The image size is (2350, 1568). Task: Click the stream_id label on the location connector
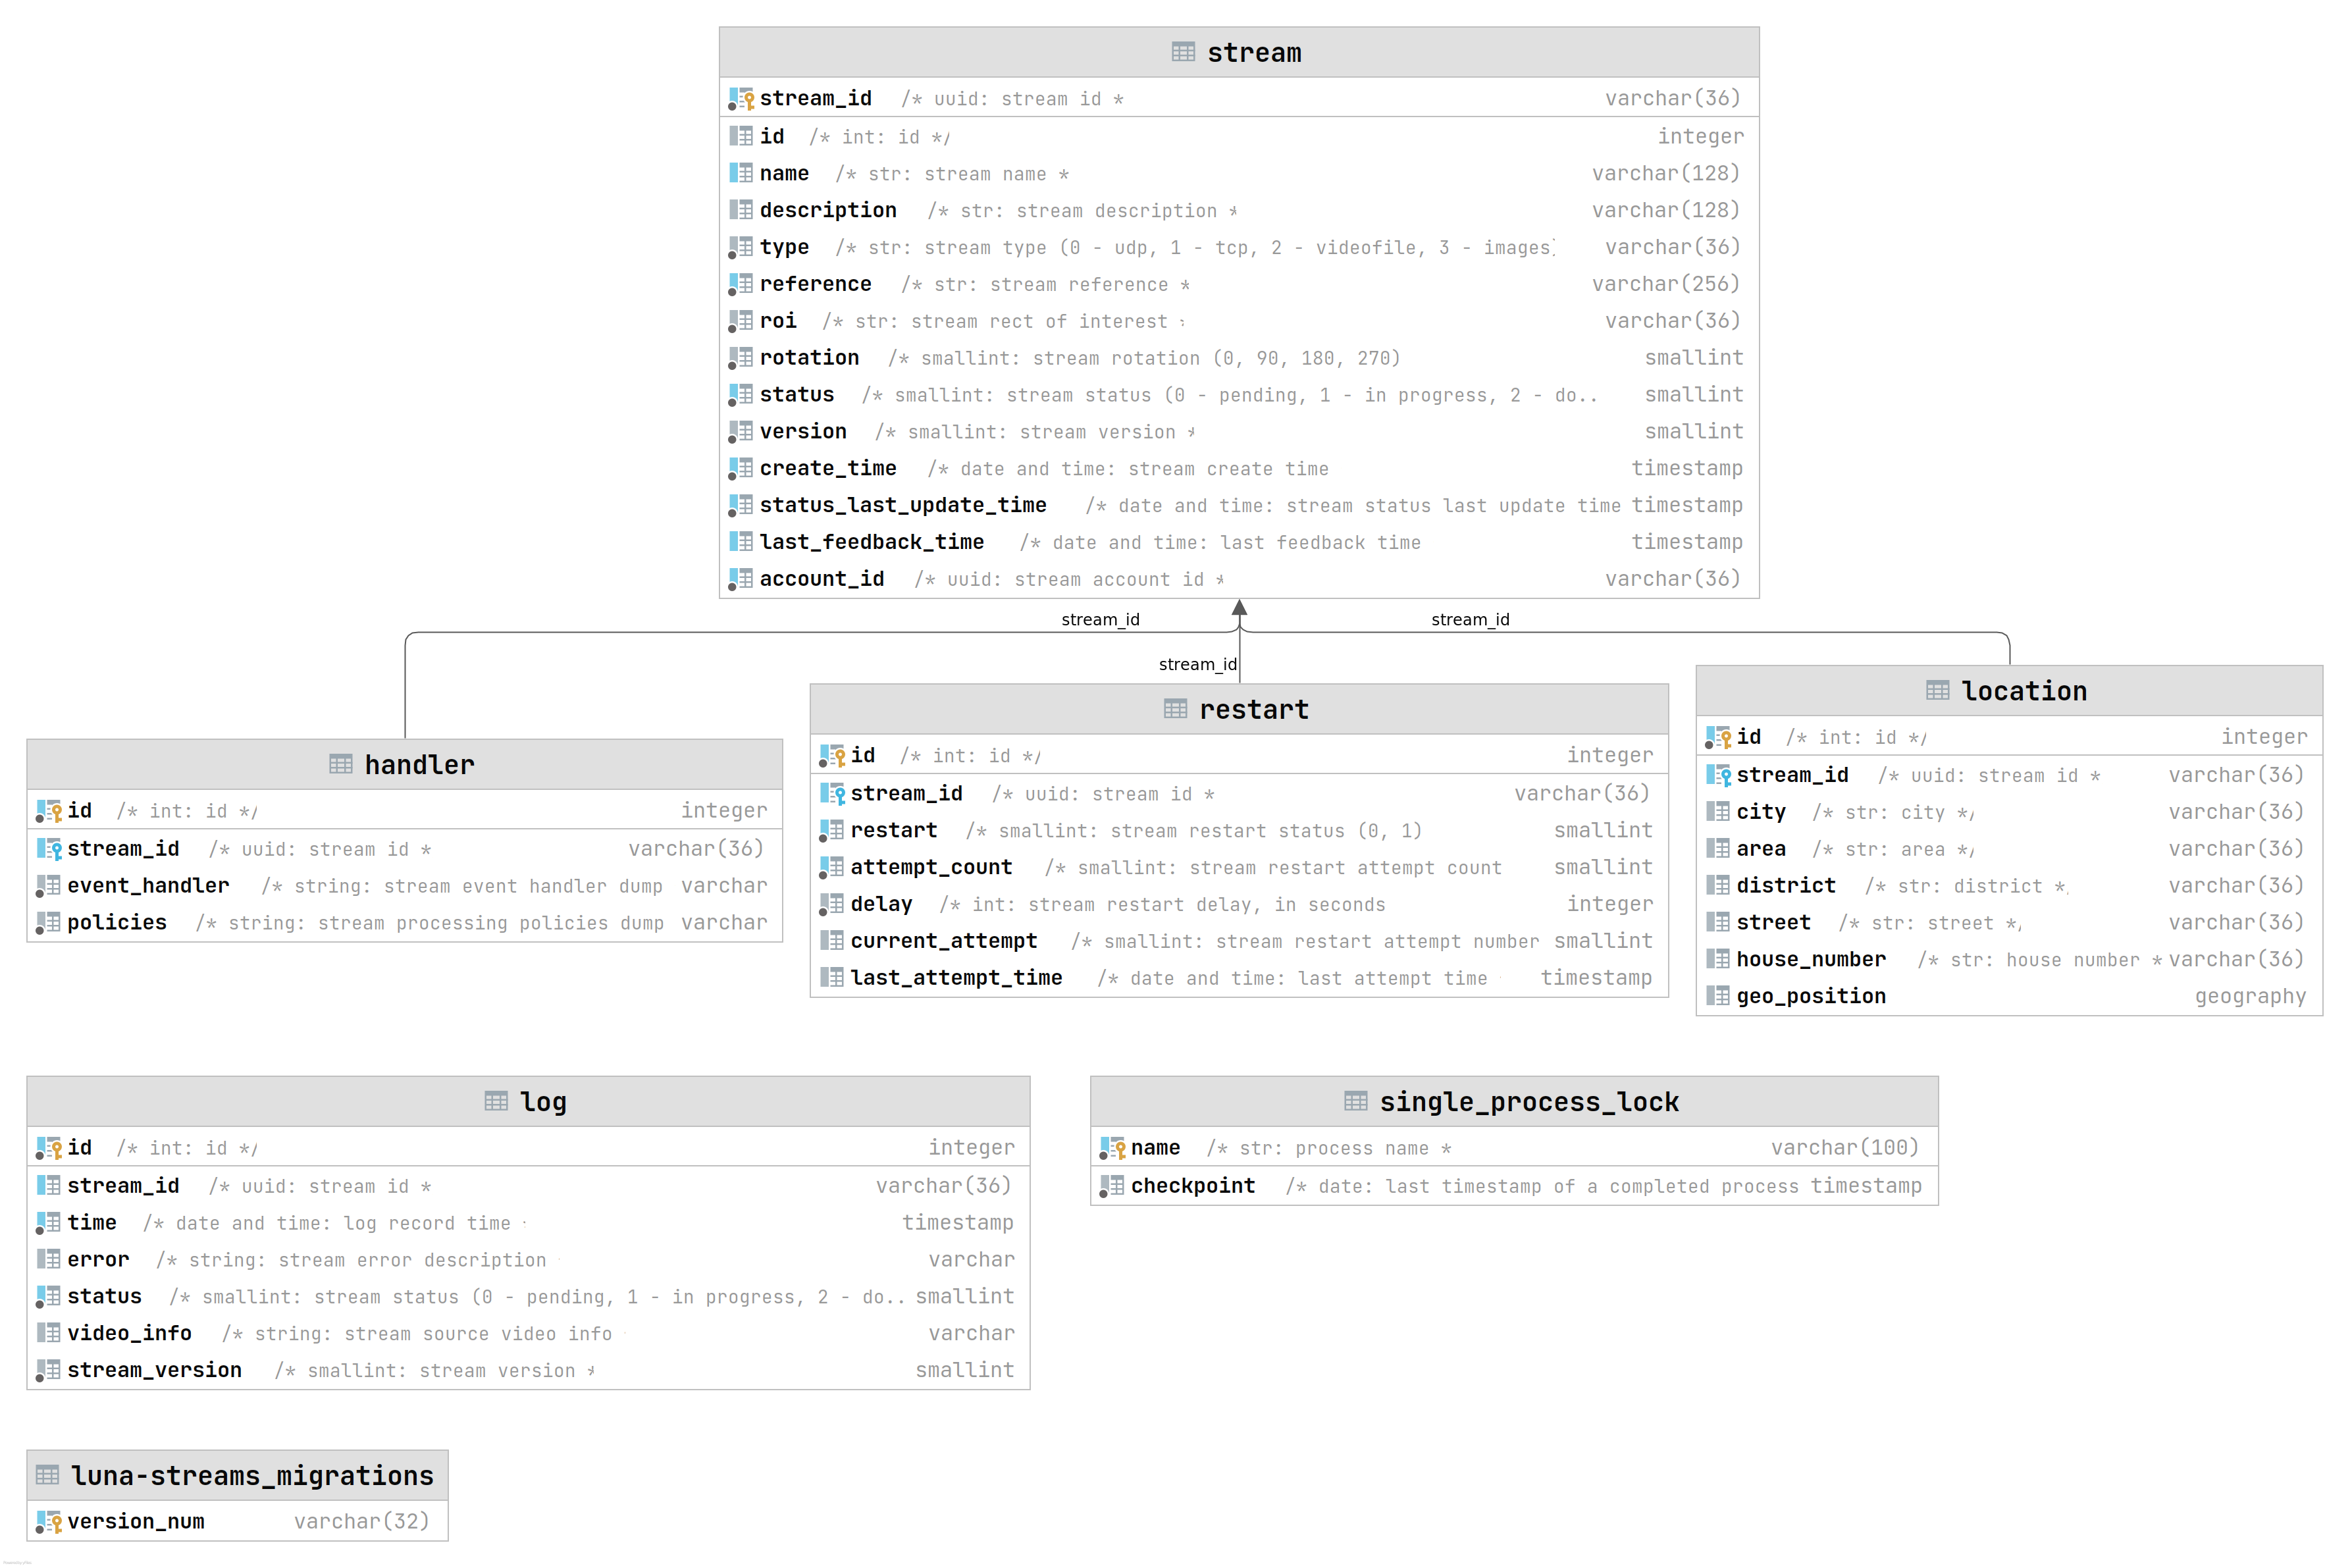pos(1470,619)
